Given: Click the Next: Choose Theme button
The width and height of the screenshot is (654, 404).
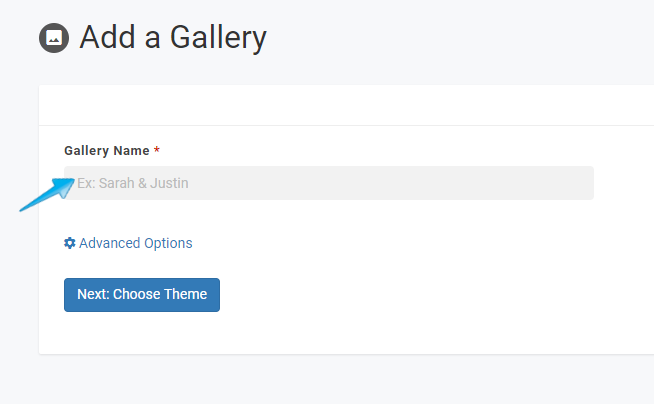Looking at the screenshot, I should click(142, 295).
